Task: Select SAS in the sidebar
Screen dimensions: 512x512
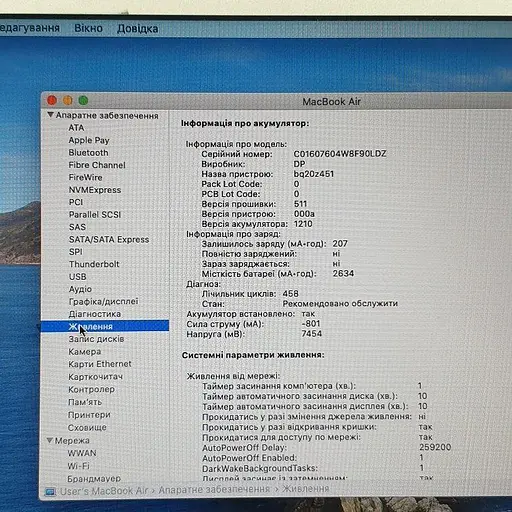Action: [77, 227]
